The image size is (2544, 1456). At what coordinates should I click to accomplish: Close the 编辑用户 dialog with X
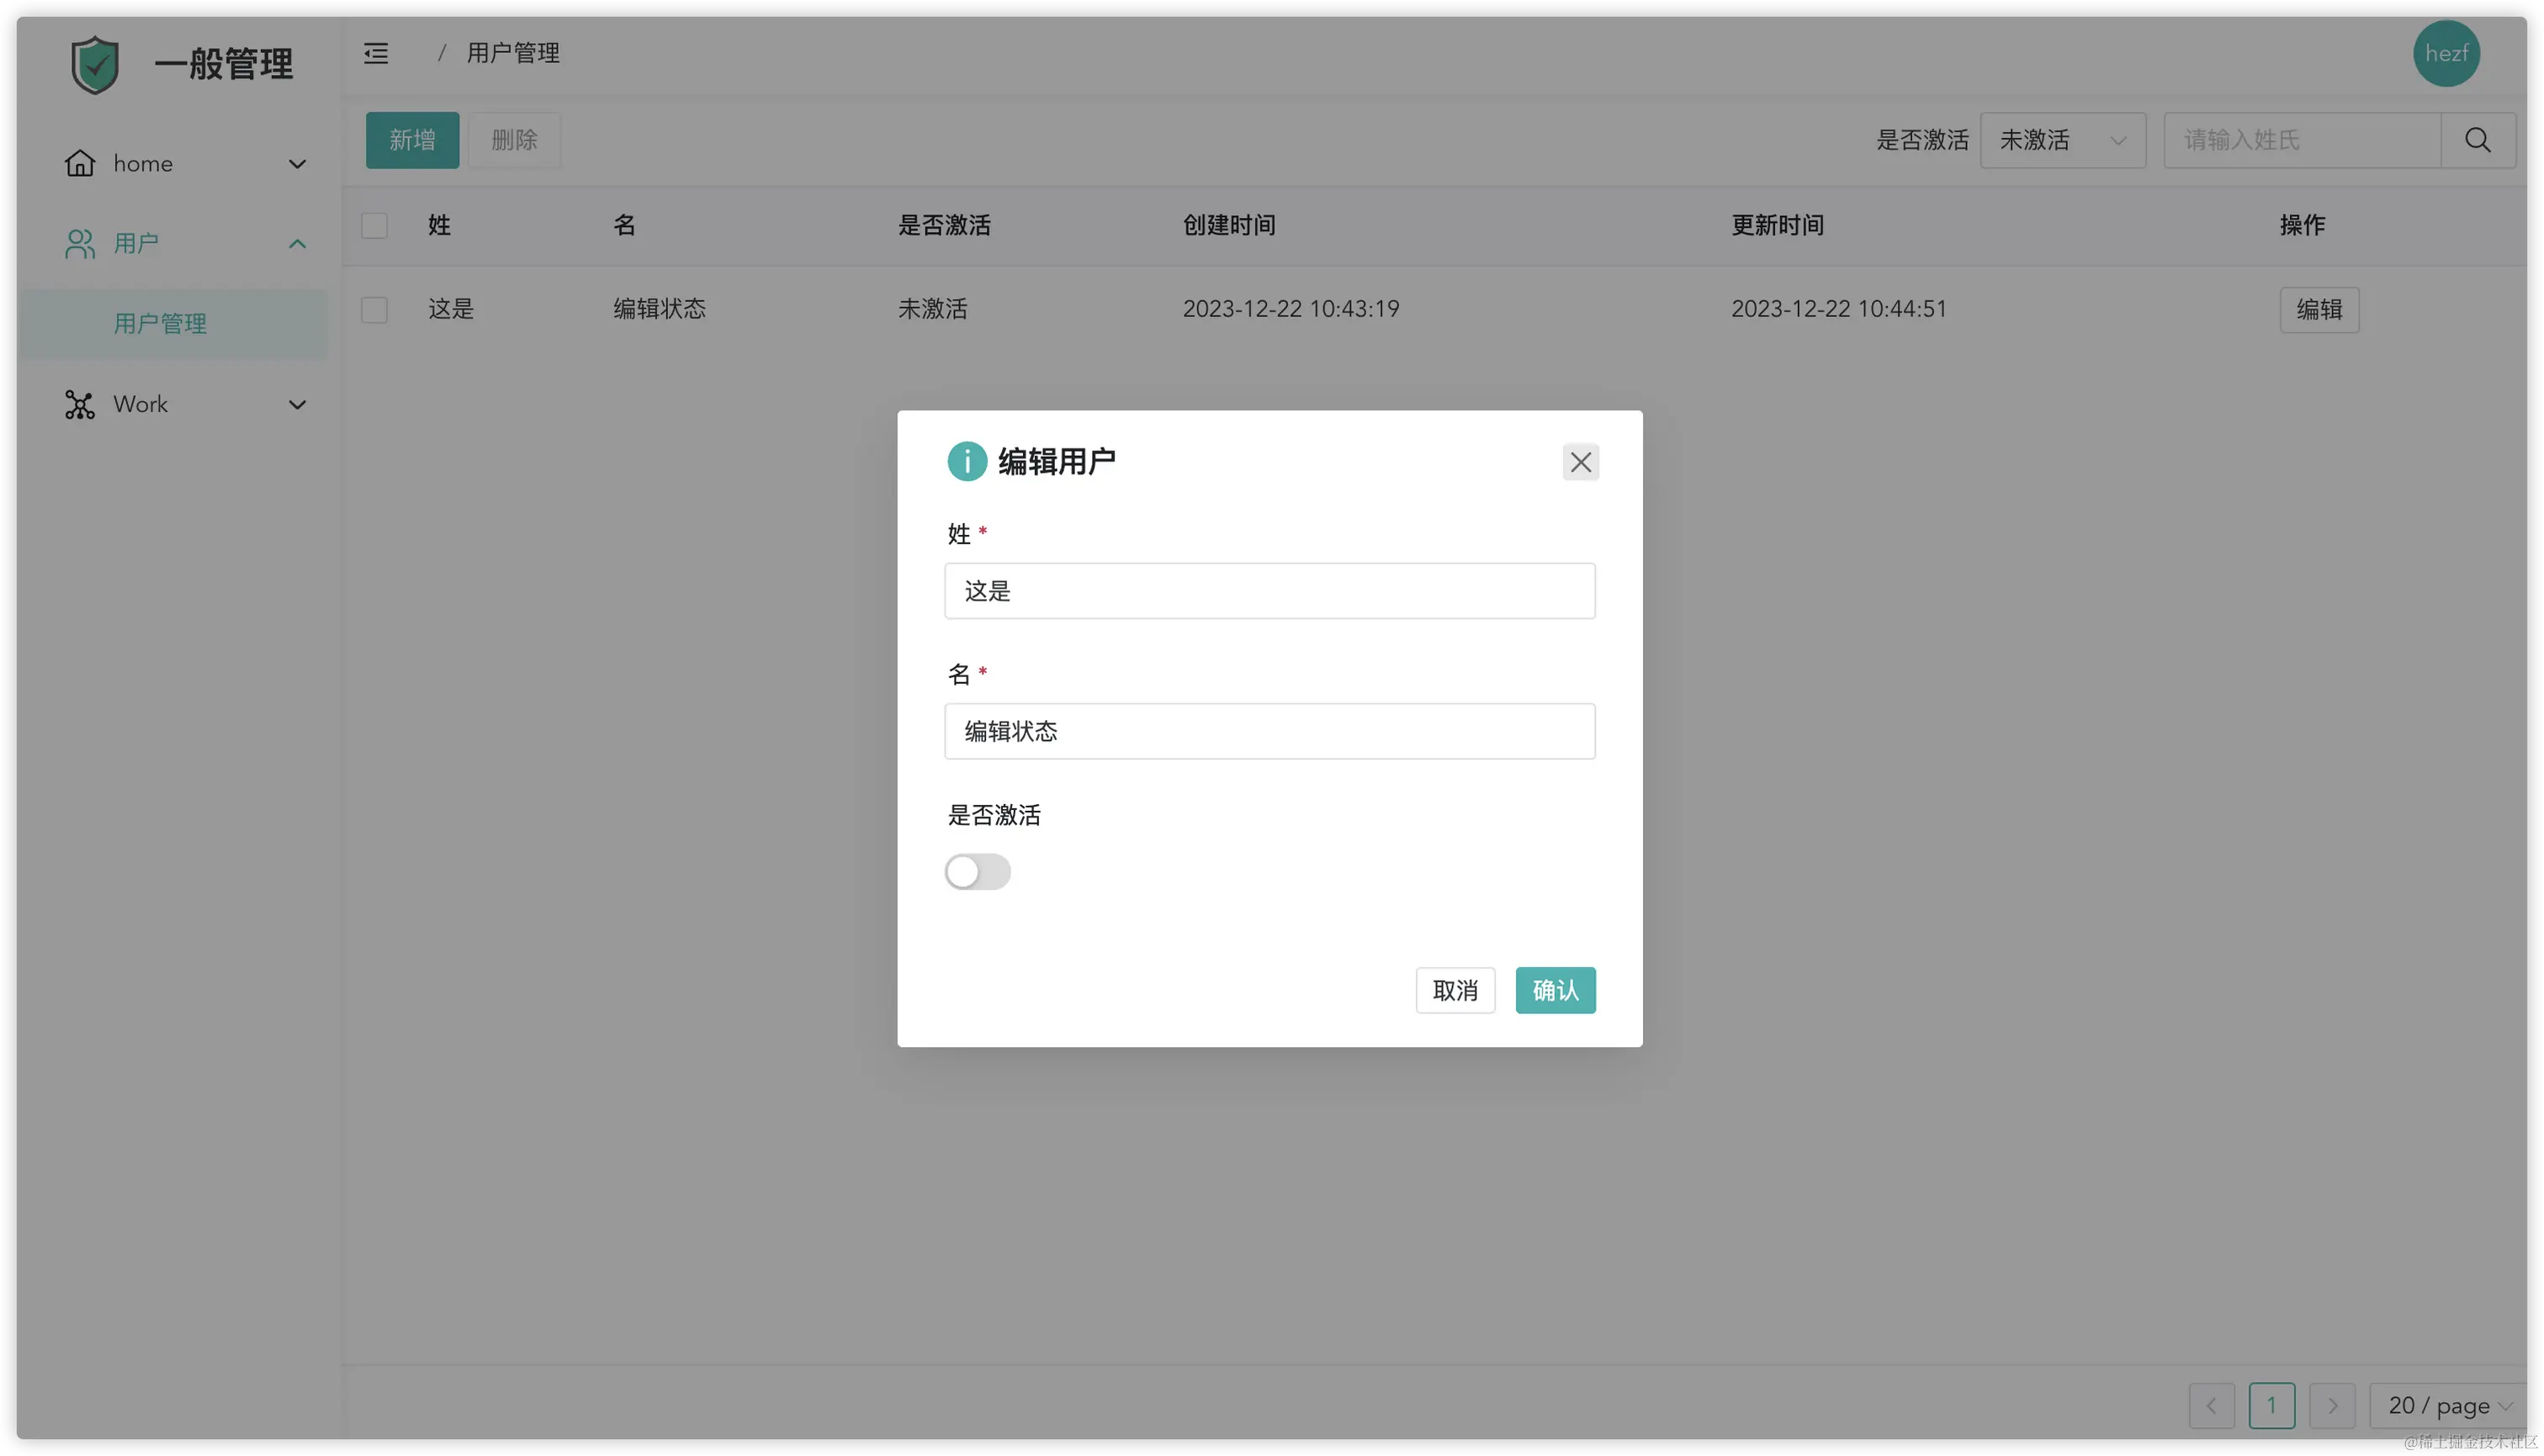[x=1580, y=462]
